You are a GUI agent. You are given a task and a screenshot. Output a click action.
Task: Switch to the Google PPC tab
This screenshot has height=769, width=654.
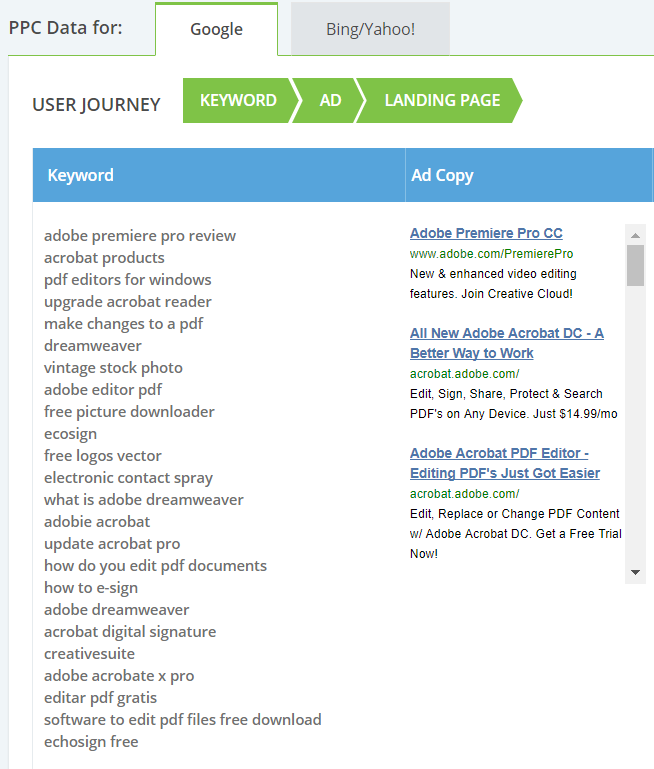[216, 29]
